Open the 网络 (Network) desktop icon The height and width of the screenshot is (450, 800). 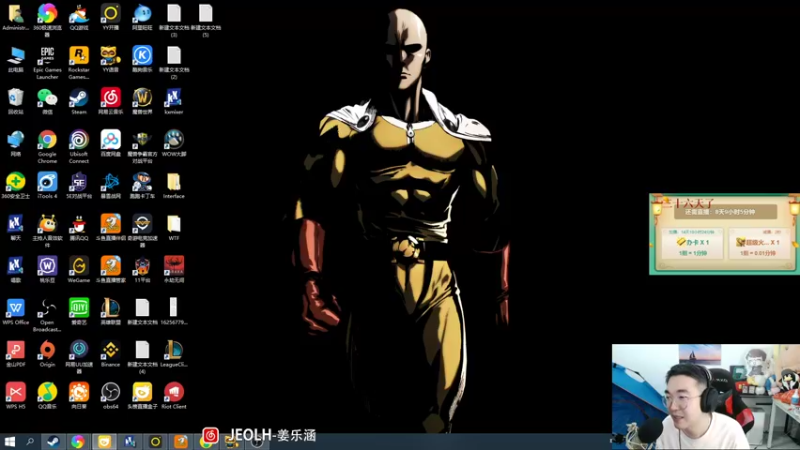(15, 144)
